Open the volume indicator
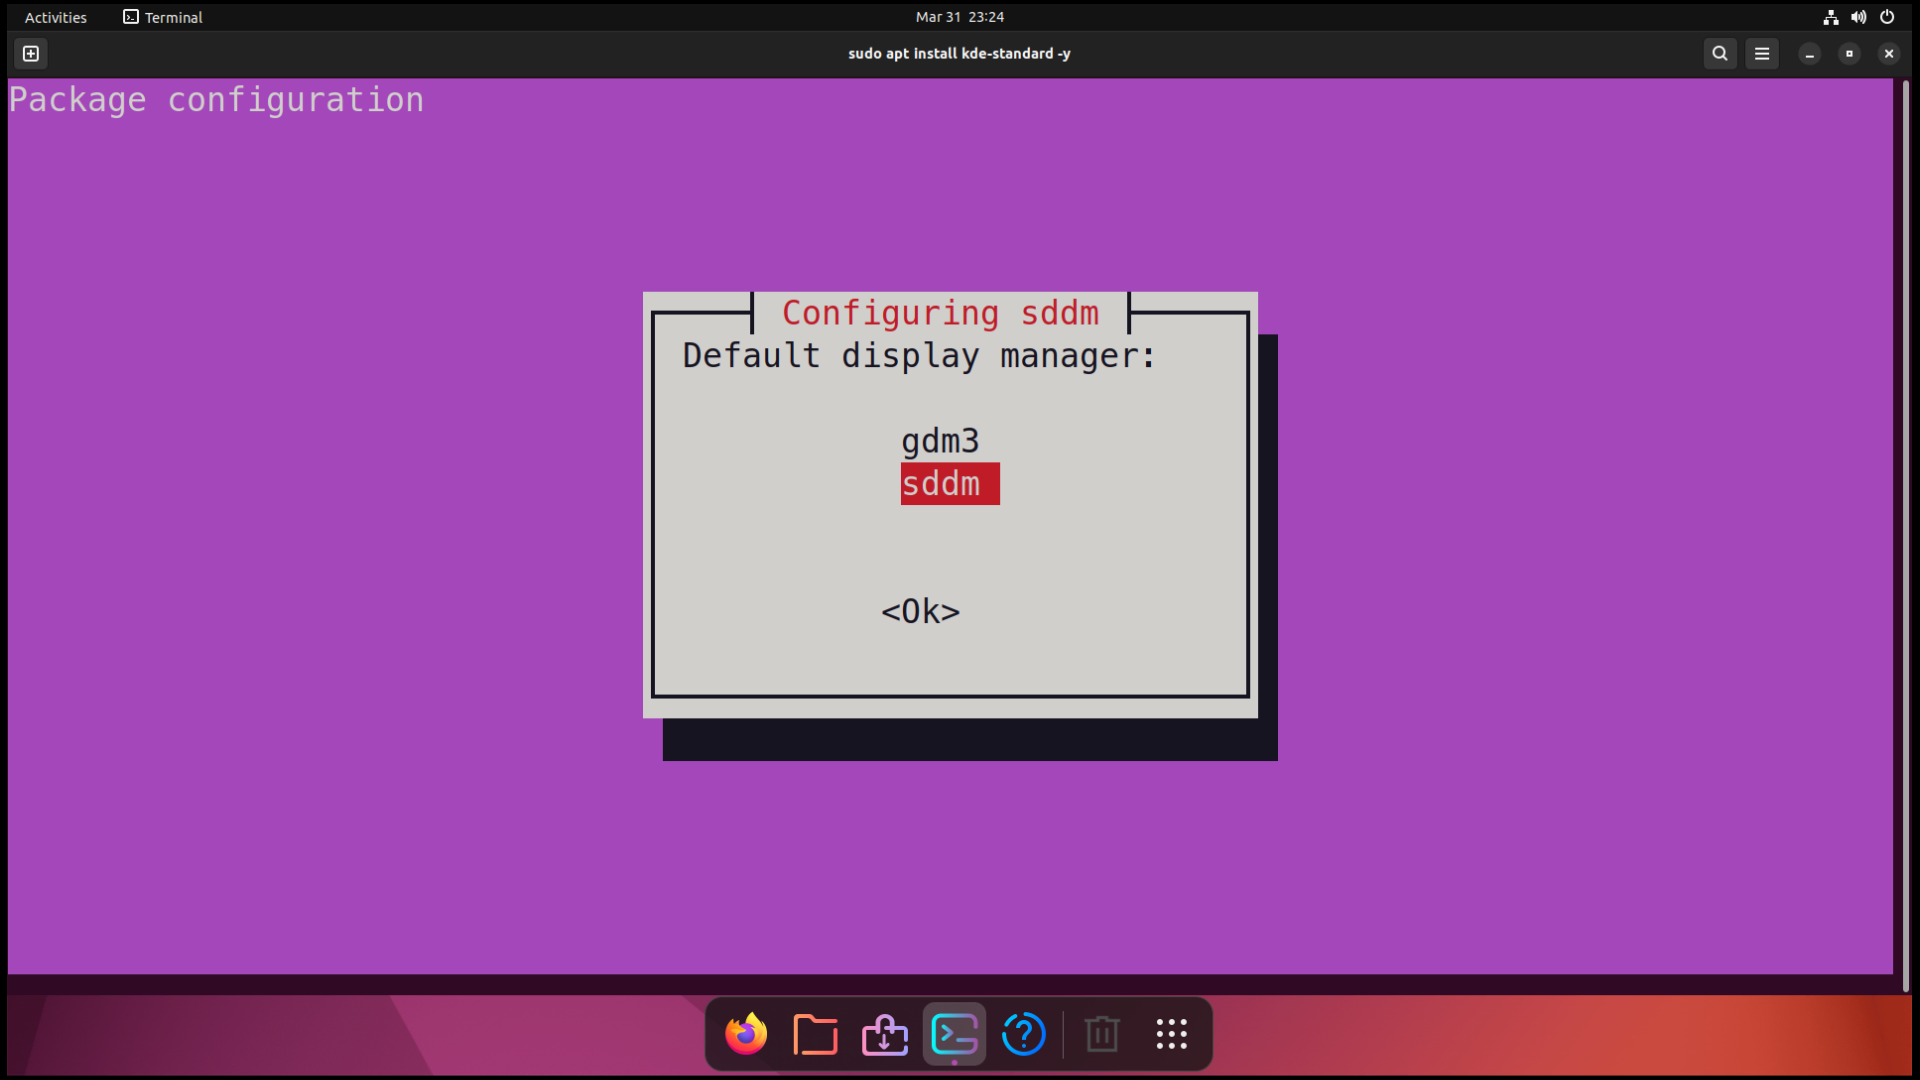 coord(1858,17)
